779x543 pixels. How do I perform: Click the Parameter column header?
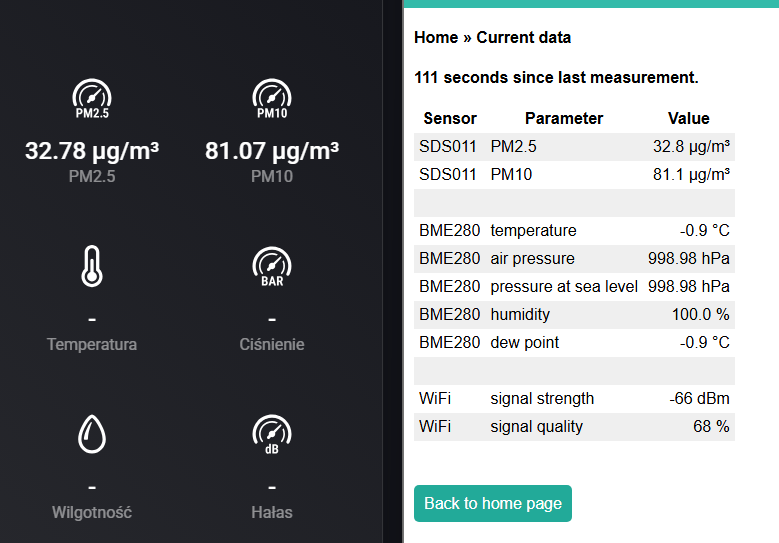pos(564,118)
